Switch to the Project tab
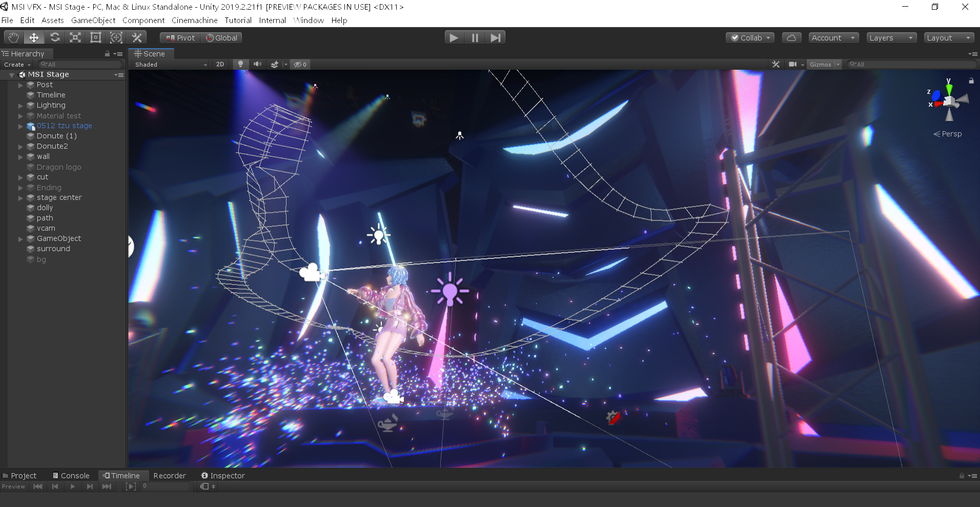Screen dimensions: 980x507 click(x=19, y=476)
